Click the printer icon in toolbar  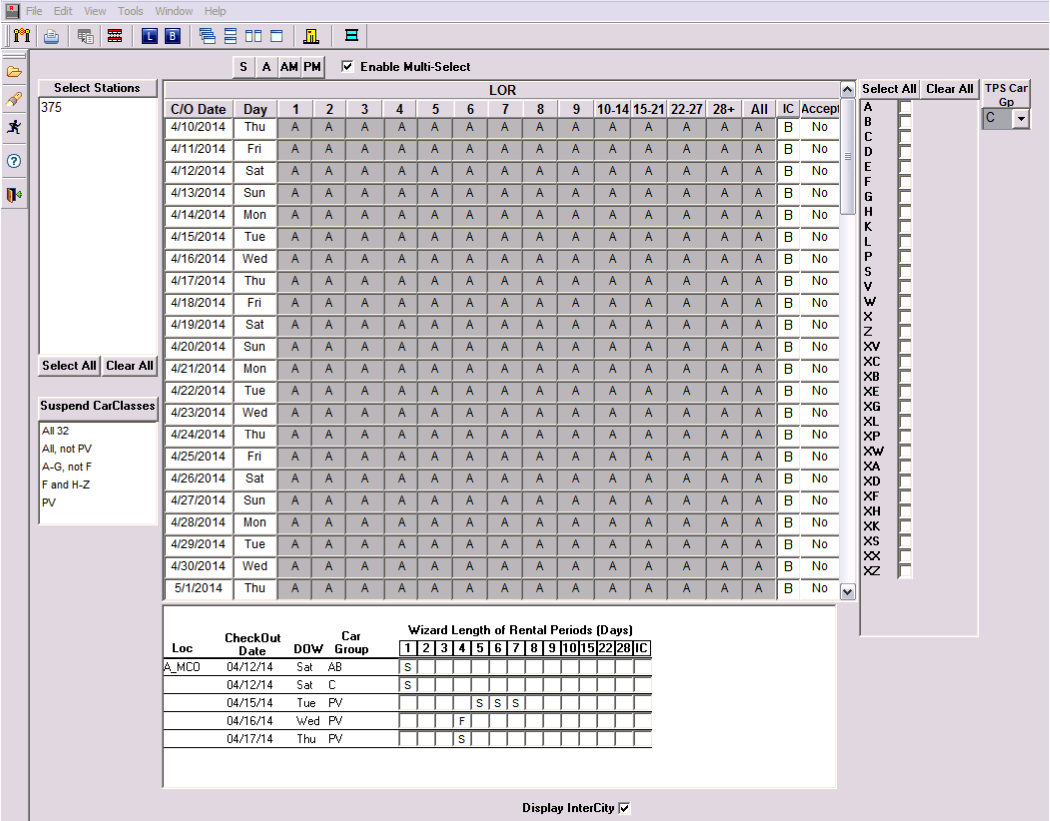point(52,36)
